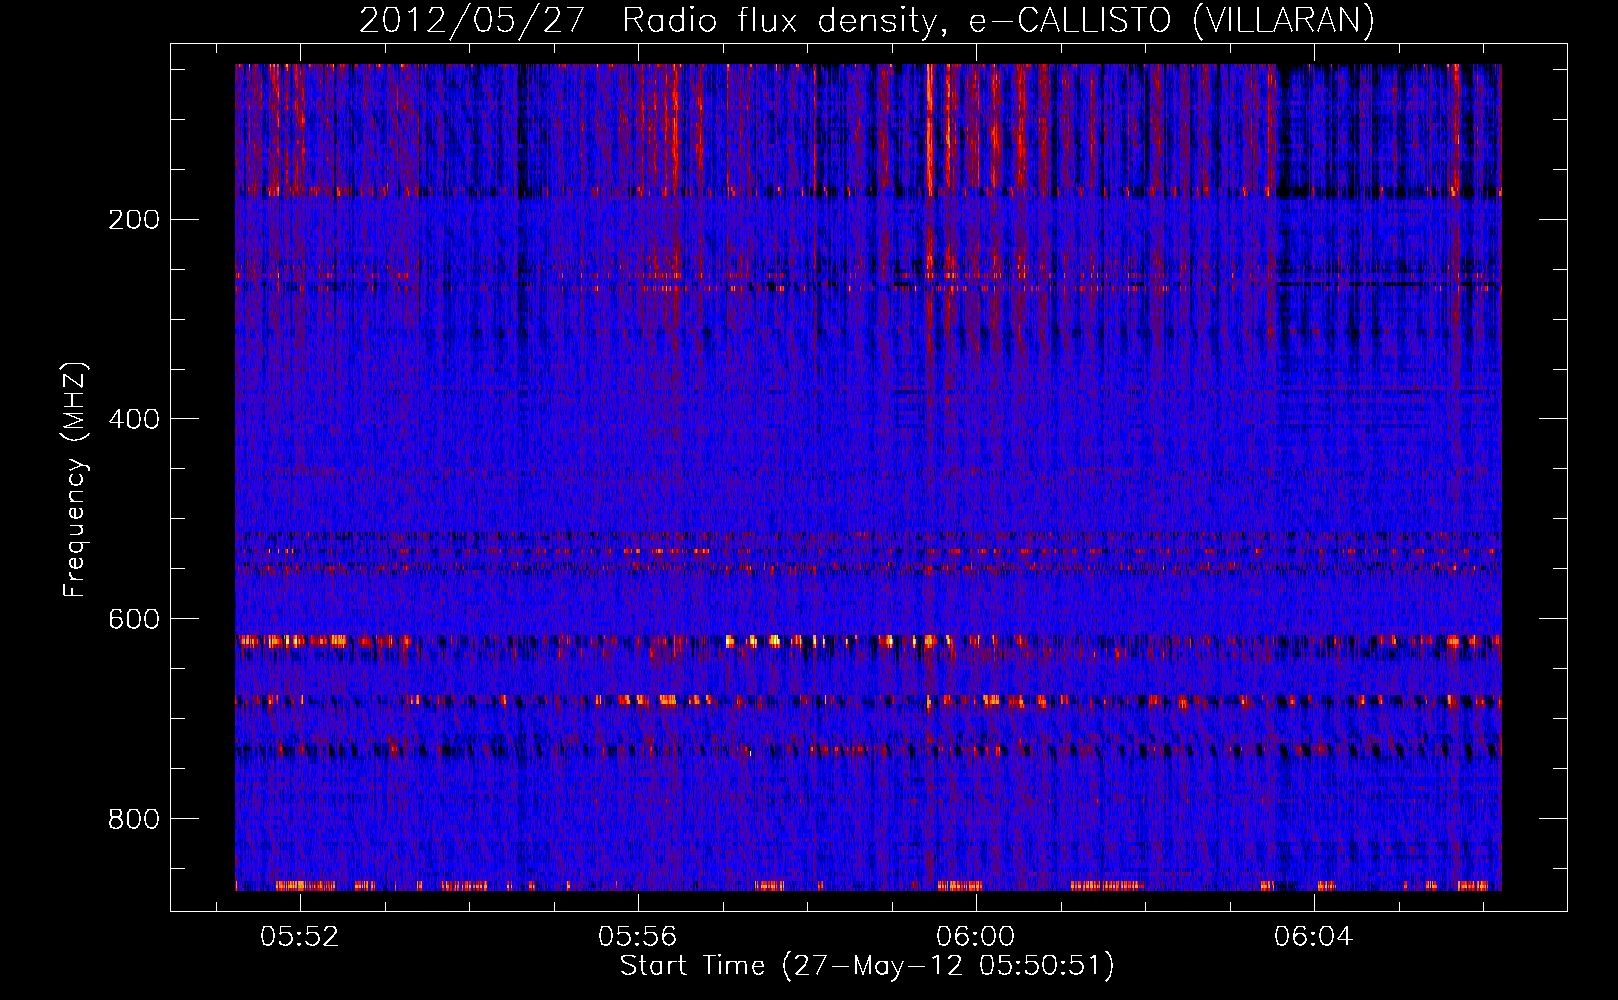Click the 600 frequency tick label
The height and width of the screenshot is (1000, 1618).
(134, 619)
